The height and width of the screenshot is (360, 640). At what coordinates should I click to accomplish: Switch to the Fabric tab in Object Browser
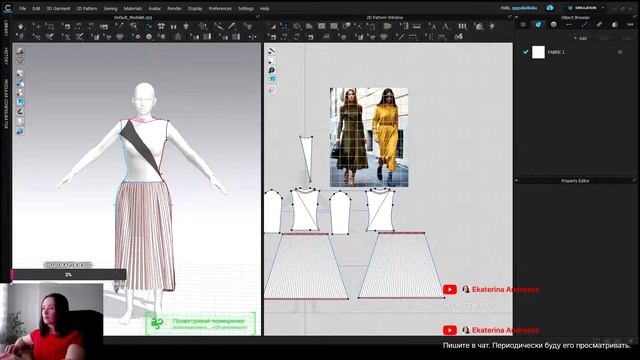click(x=538, y=24)
